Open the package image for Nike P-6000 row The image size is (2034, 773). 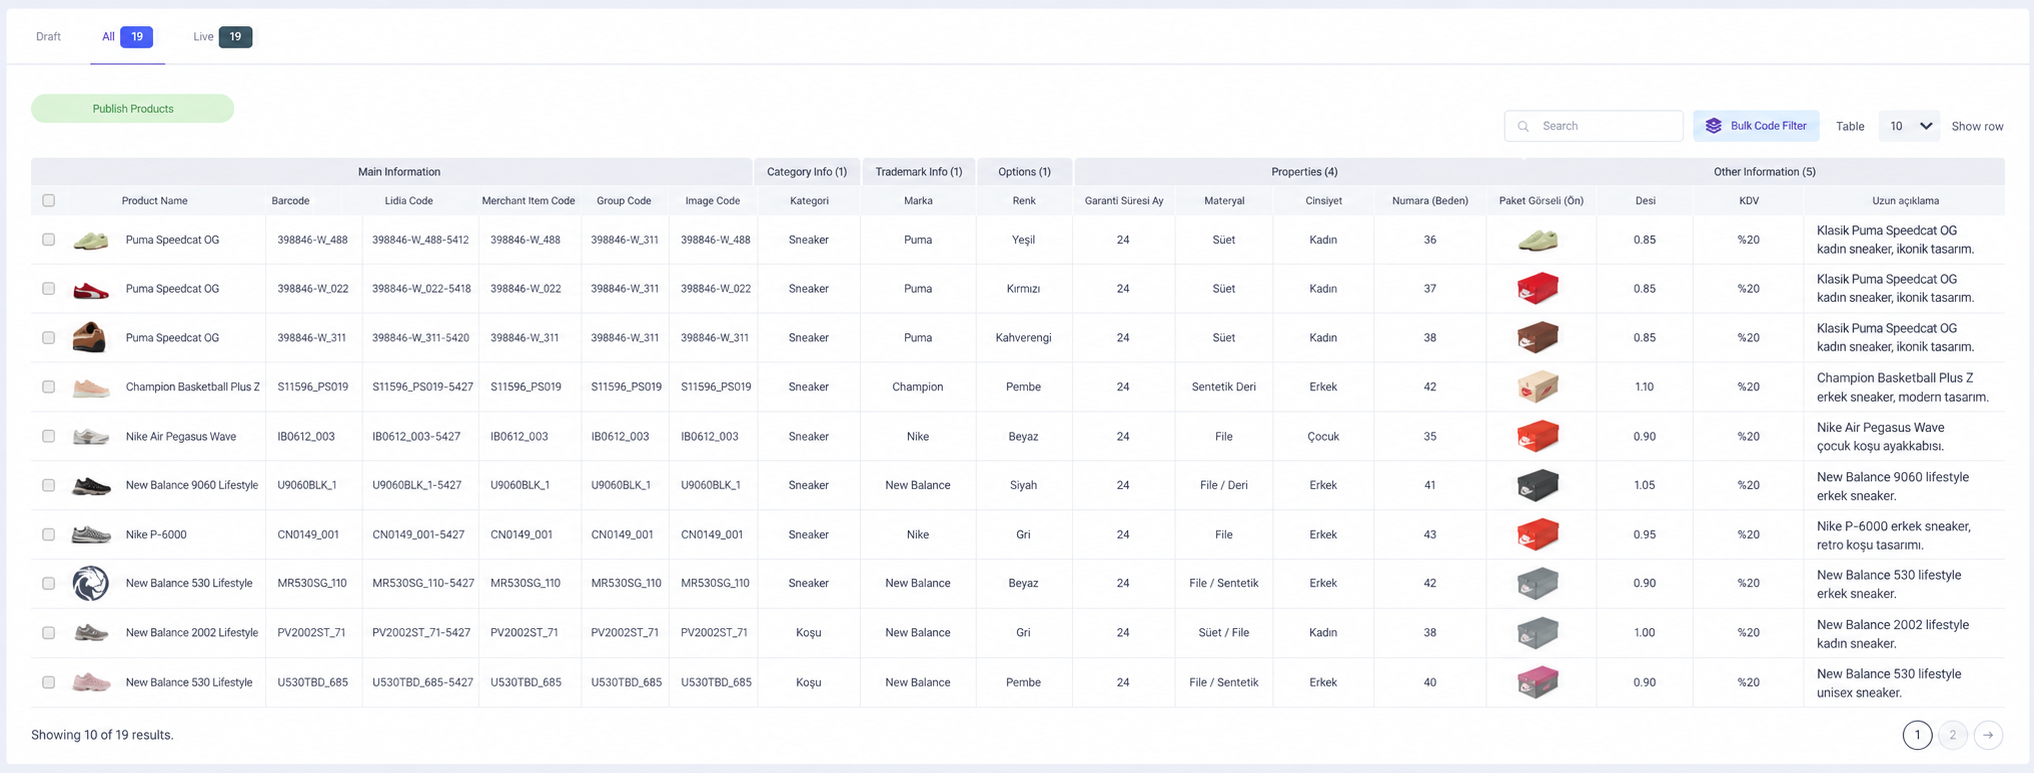pyautogui.click(x=1538, y=534)
